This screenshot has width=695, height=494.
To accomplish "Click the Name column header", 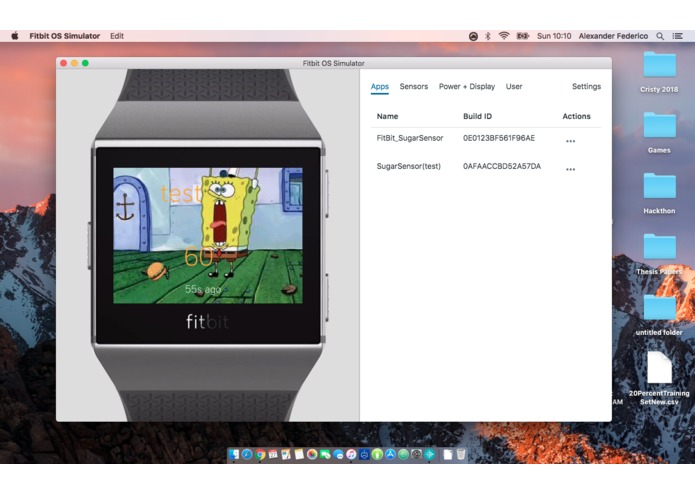I will point(387,116).
